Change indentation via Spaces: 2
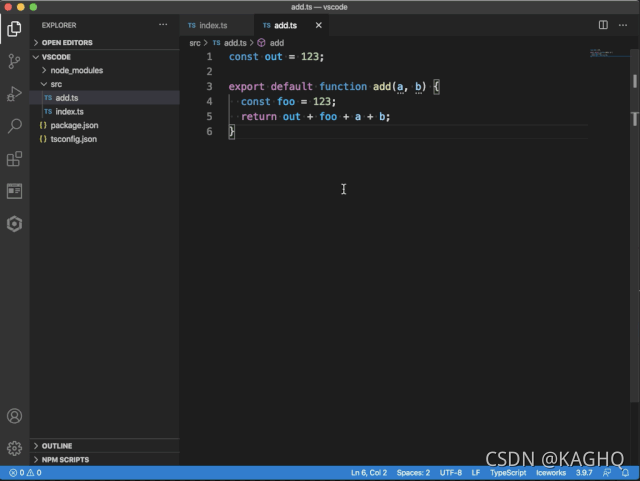This screenshot has width=640, height=481. 413,473
